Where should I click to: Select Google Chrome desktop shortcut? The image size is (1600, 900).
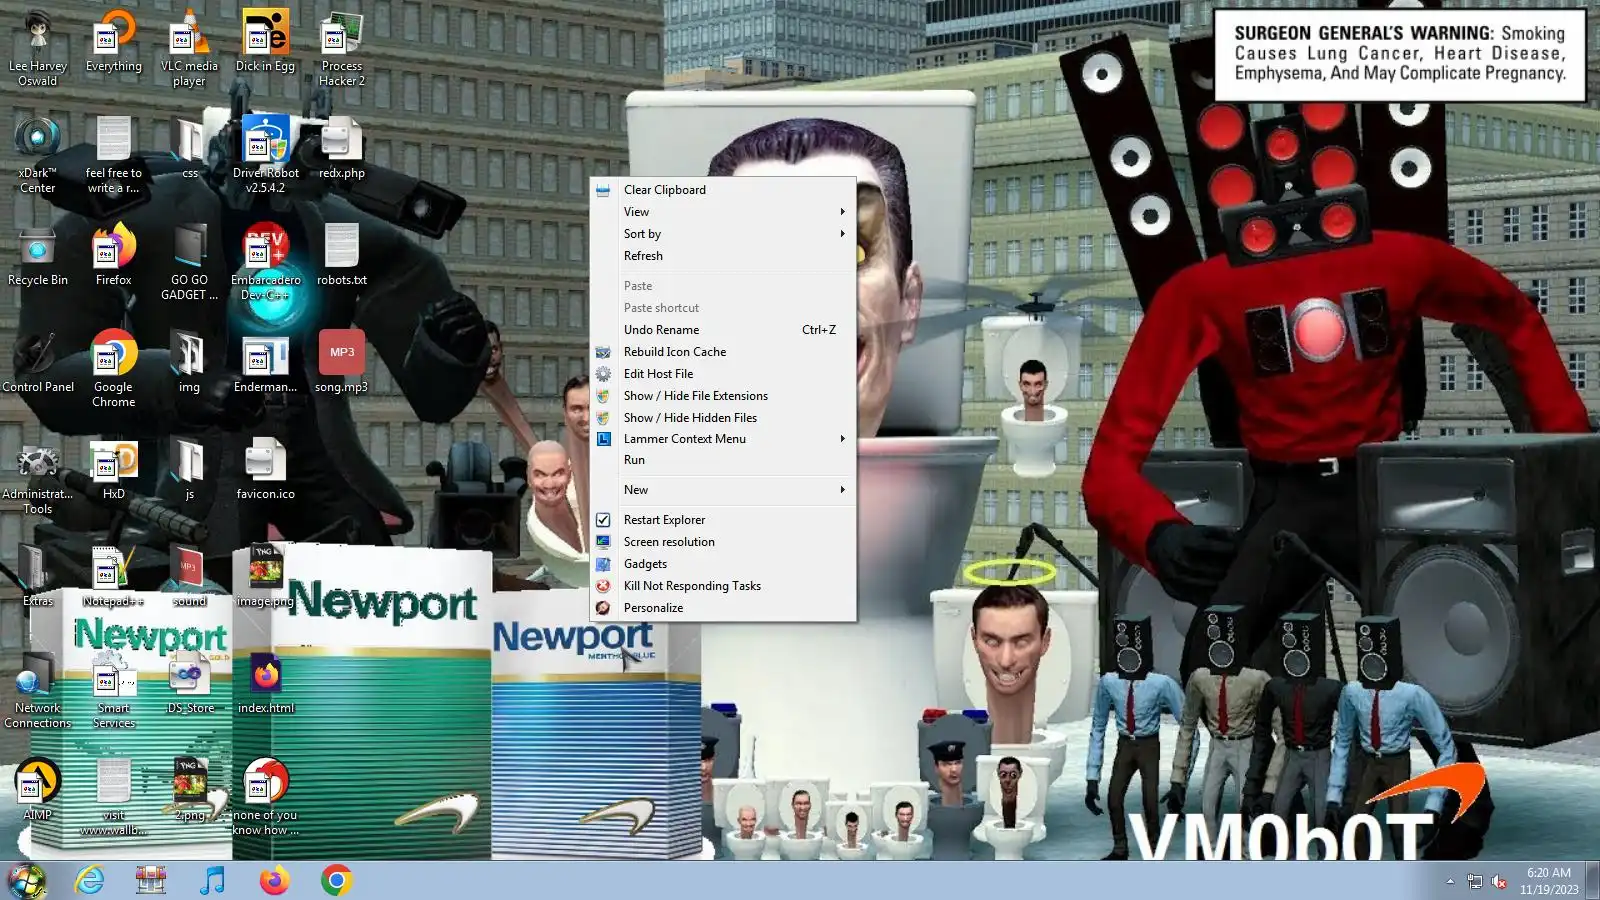point(114,367)
